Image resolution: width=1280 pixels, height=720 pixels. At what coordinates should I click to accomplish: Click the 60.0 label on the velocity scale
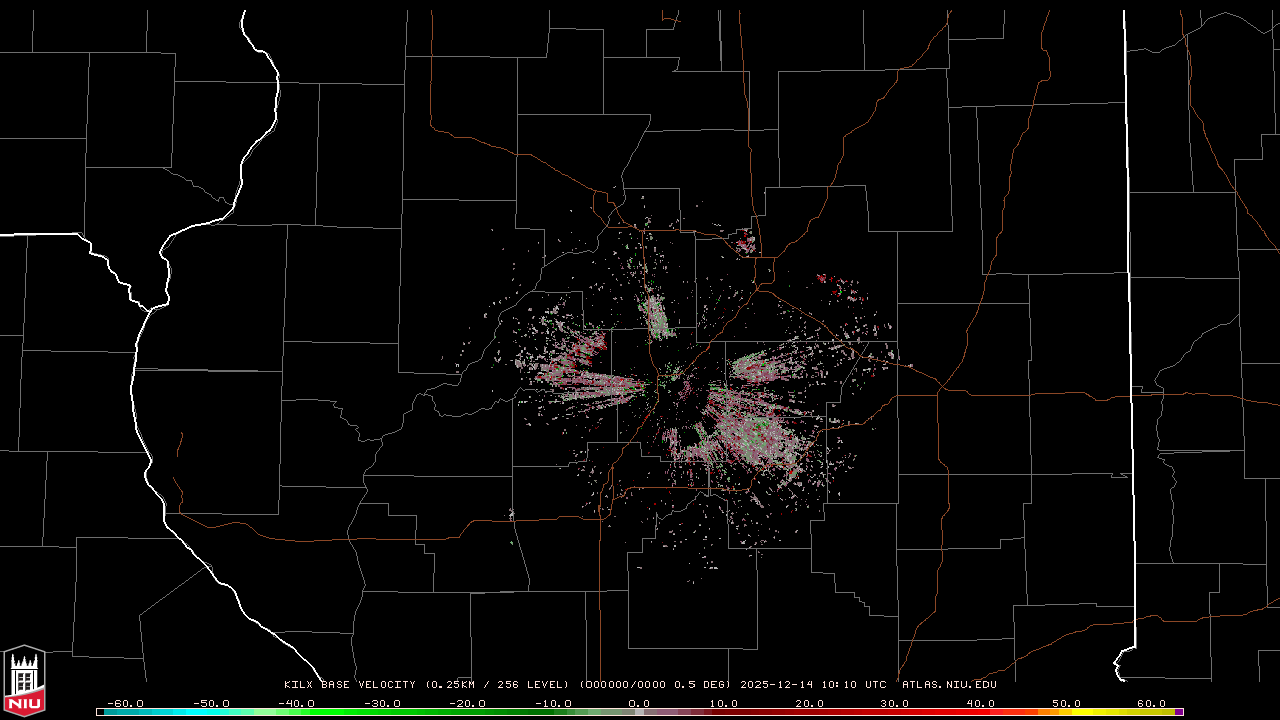pos(1152,703)
